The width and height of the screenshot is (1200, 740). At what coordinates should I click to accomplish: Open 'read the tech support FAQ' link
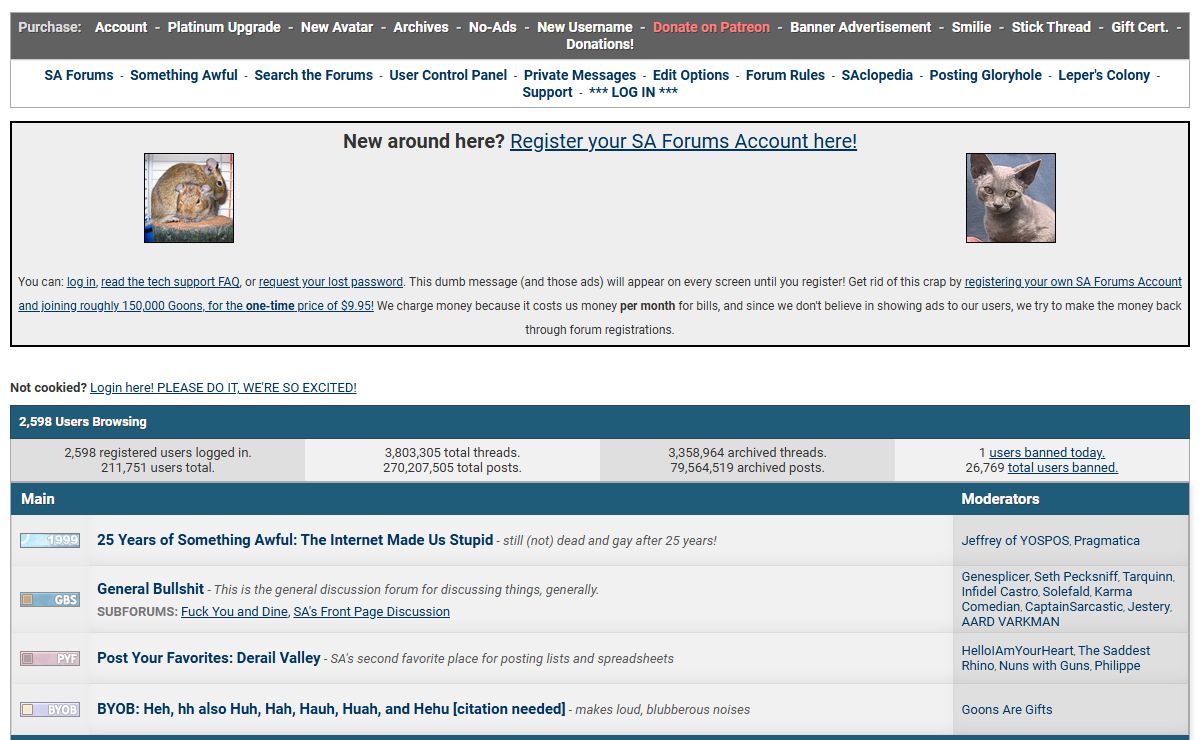click(x=170, y=282)
